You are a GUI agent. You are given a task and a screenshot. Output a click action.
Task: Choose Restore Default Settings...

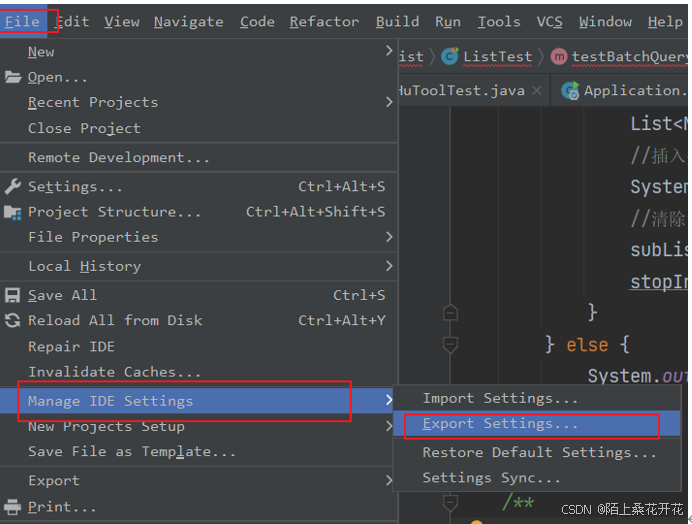tap(537, 452)
